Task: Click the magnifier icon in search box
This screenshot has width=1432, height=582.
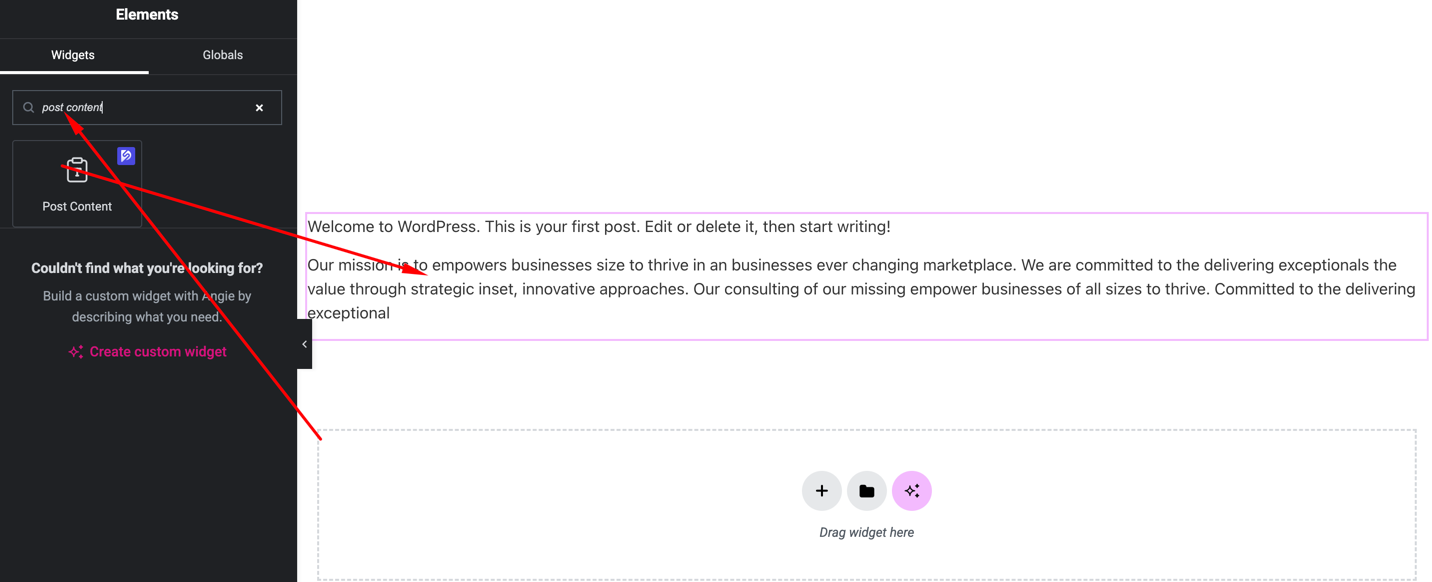Action: 29,108
